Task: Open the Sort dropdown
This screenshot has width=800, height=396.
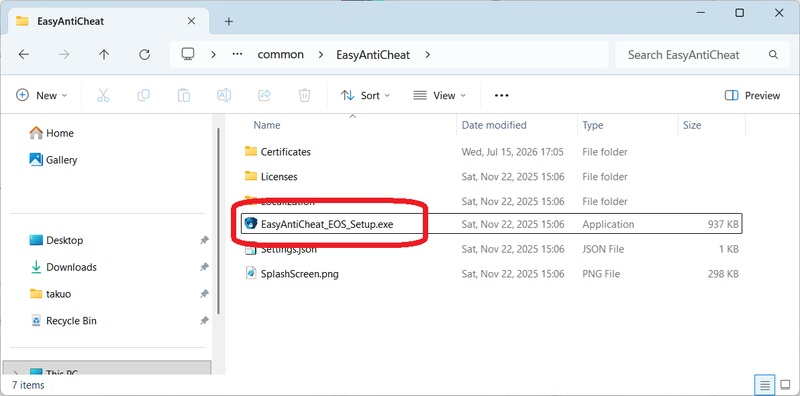Action: coord(365,95)
